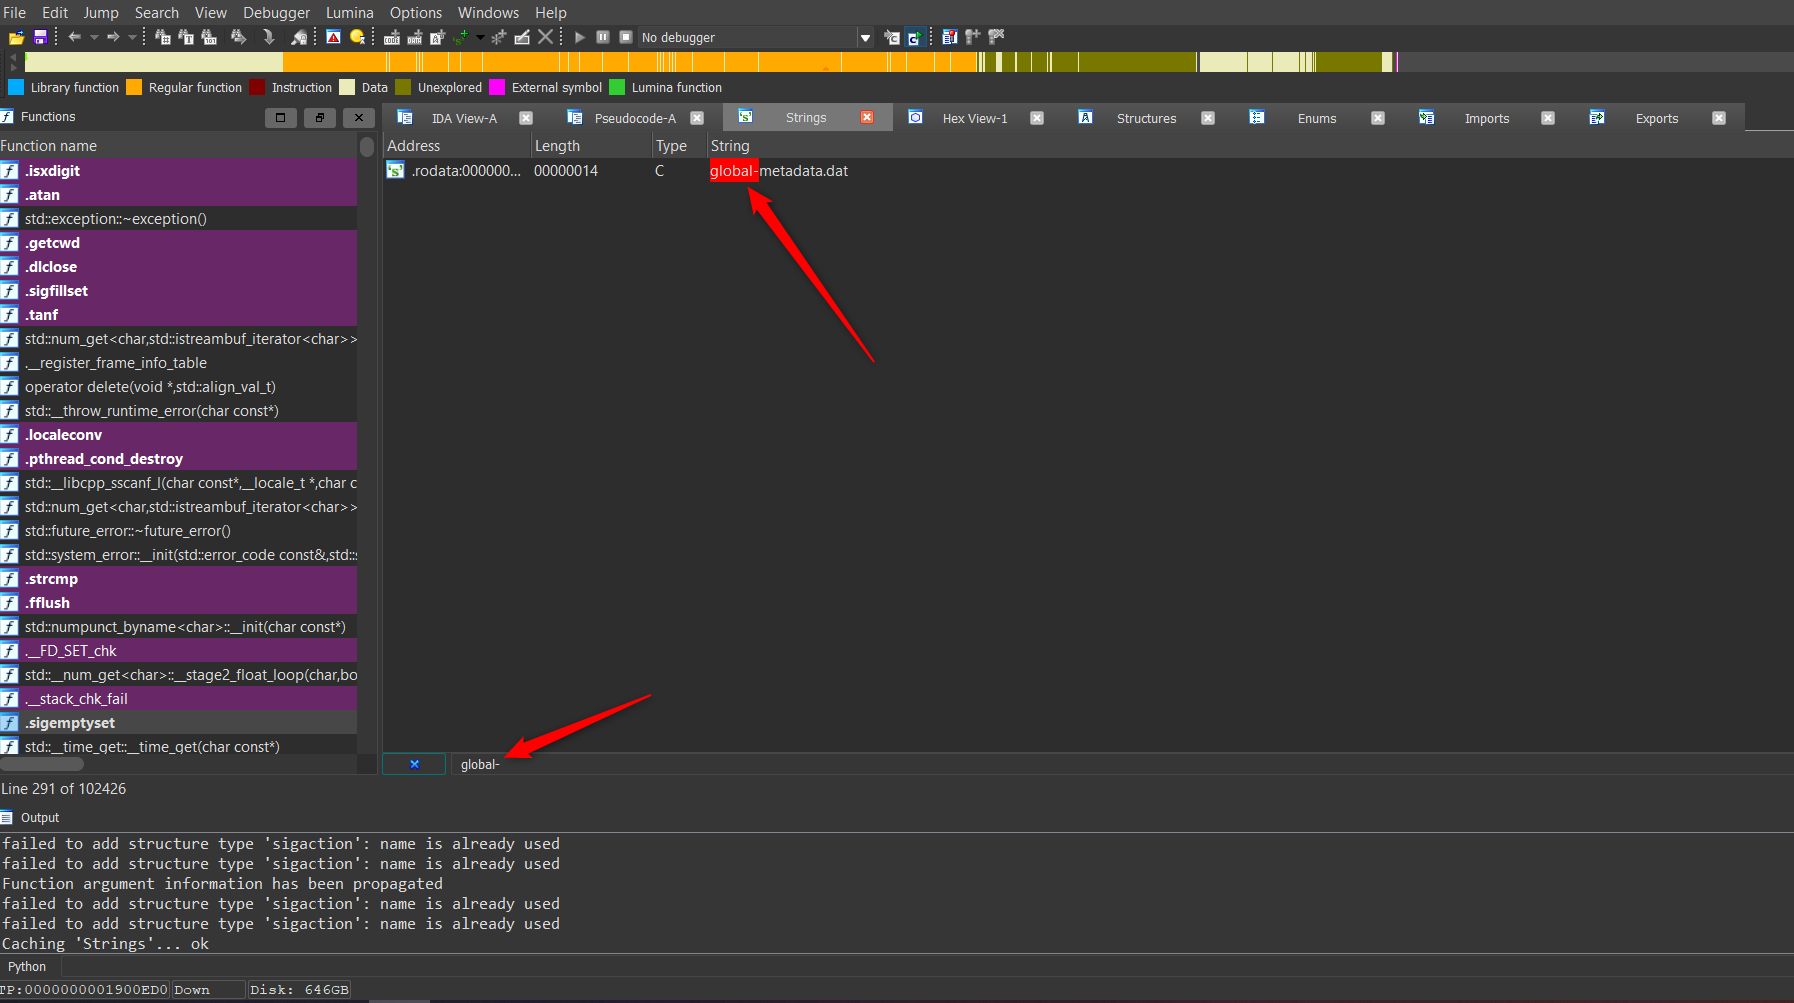Click the Output window icon
The width and height of the screenshot is (1794, 1003).
coord(7,818)
